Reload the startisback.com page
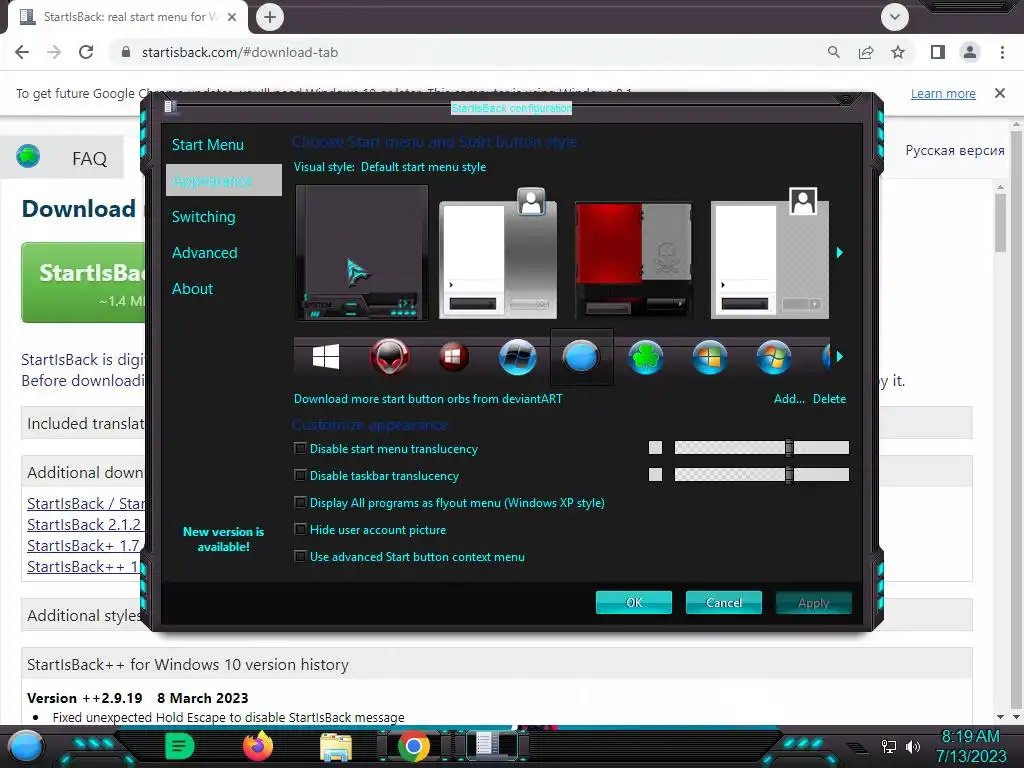The width and height of the screenshot is (1024, 768). pos(86,52)
